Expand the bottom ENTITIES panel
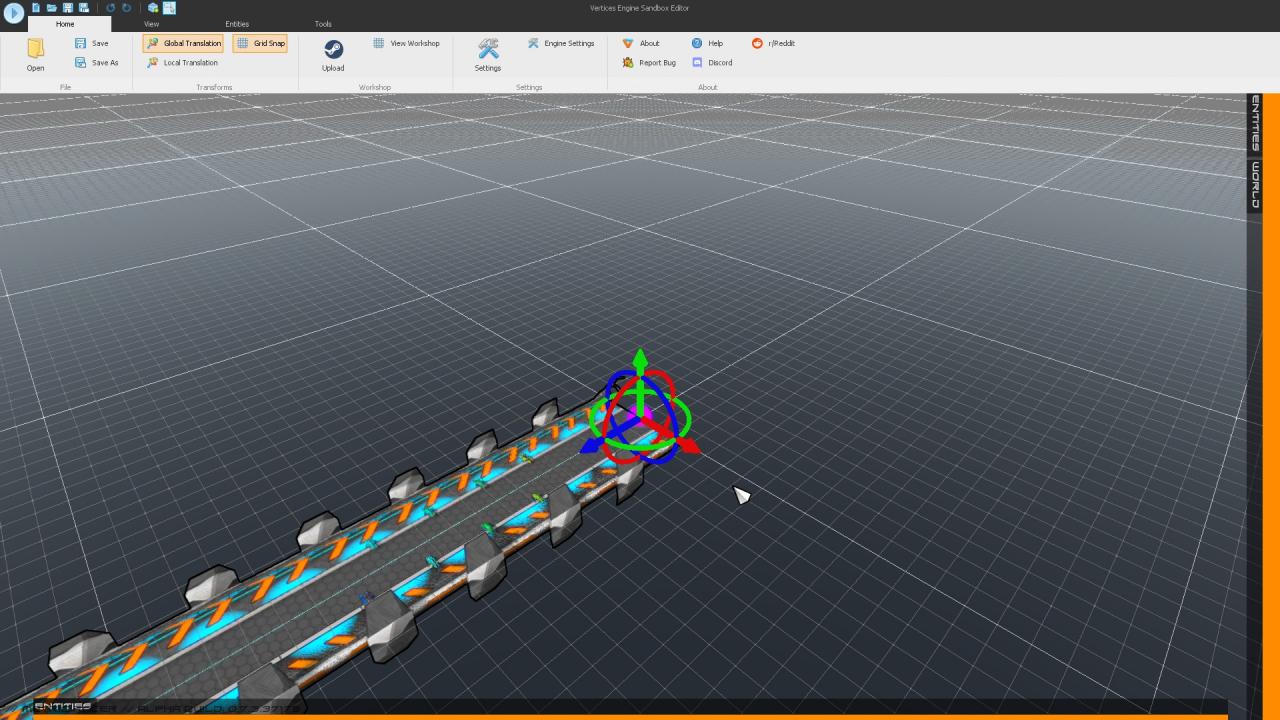Image resolution: width=1280 pixels, height=720 pixels. 62,707
